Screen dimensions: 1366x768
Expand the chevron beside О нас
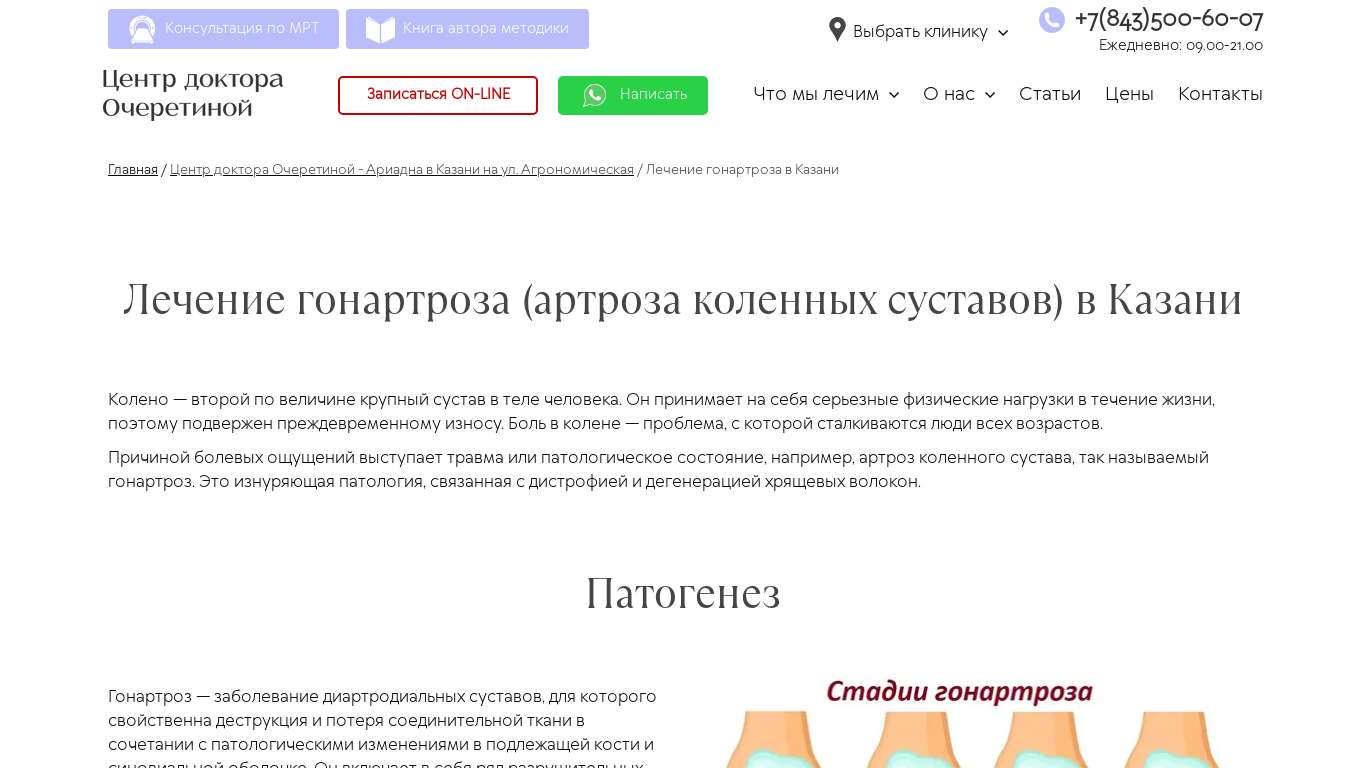[x=990, y=95]
